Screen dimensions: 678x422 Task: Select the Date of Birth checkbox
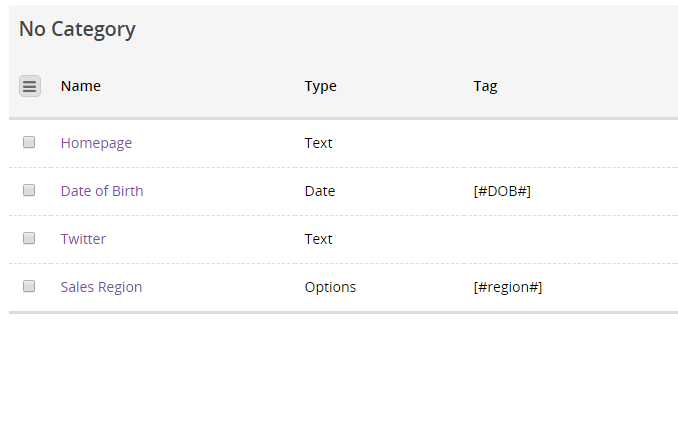coord(29,190)
